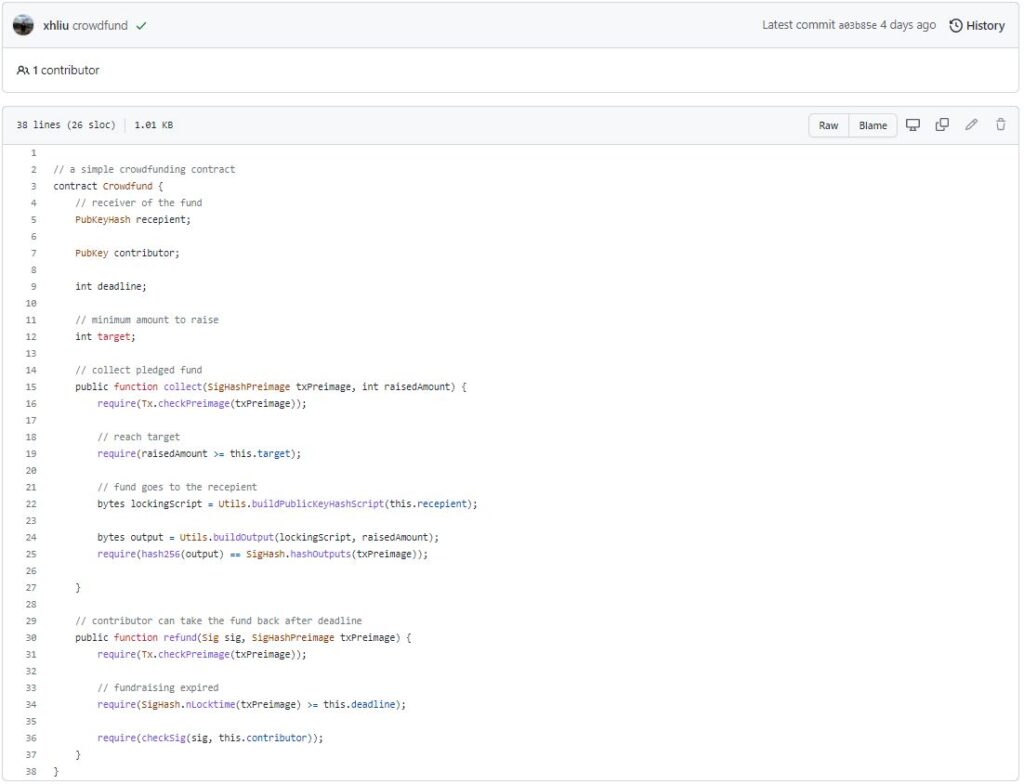The height and width of the screenshot is (784, 1024).
Task: Open the file's History
Action: [x=977, y=26]
